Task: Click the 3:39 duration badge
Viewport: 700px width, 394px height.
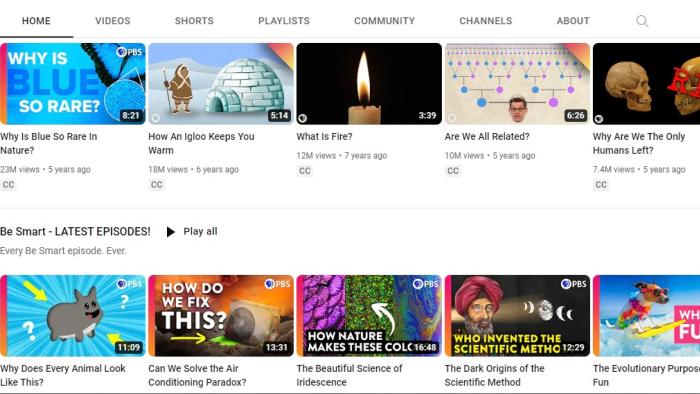Action: pos(427,116)
